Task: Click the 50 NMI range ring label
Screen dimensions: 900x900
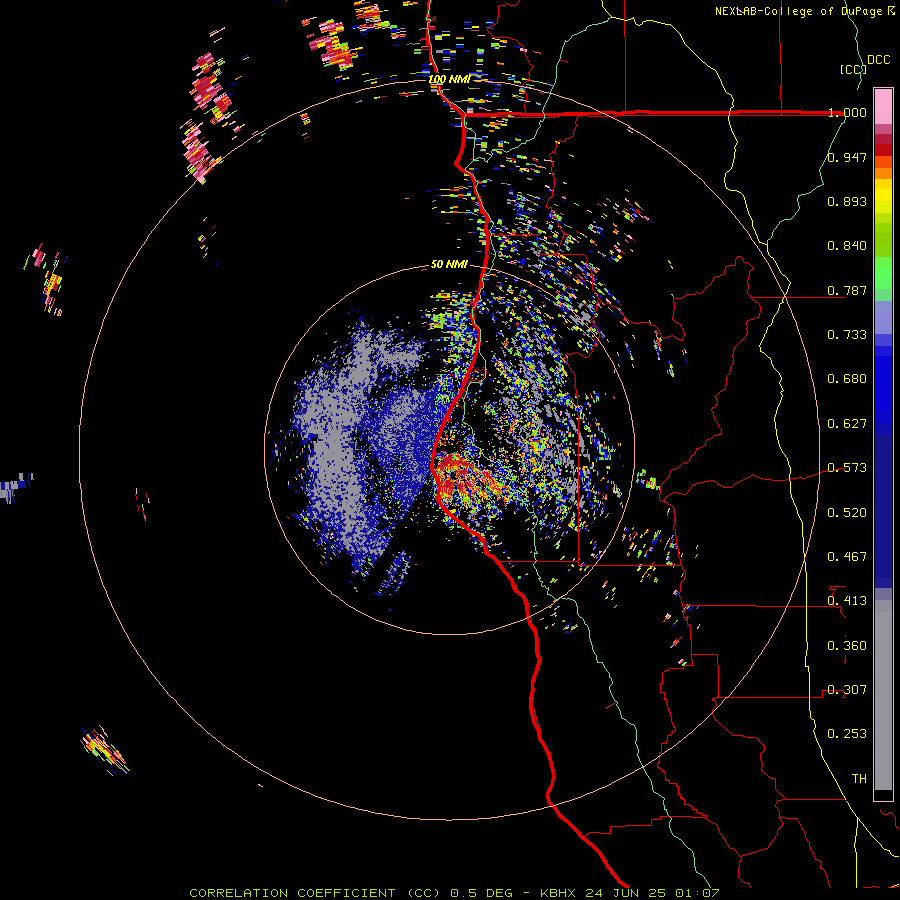Action: [449, 265]
